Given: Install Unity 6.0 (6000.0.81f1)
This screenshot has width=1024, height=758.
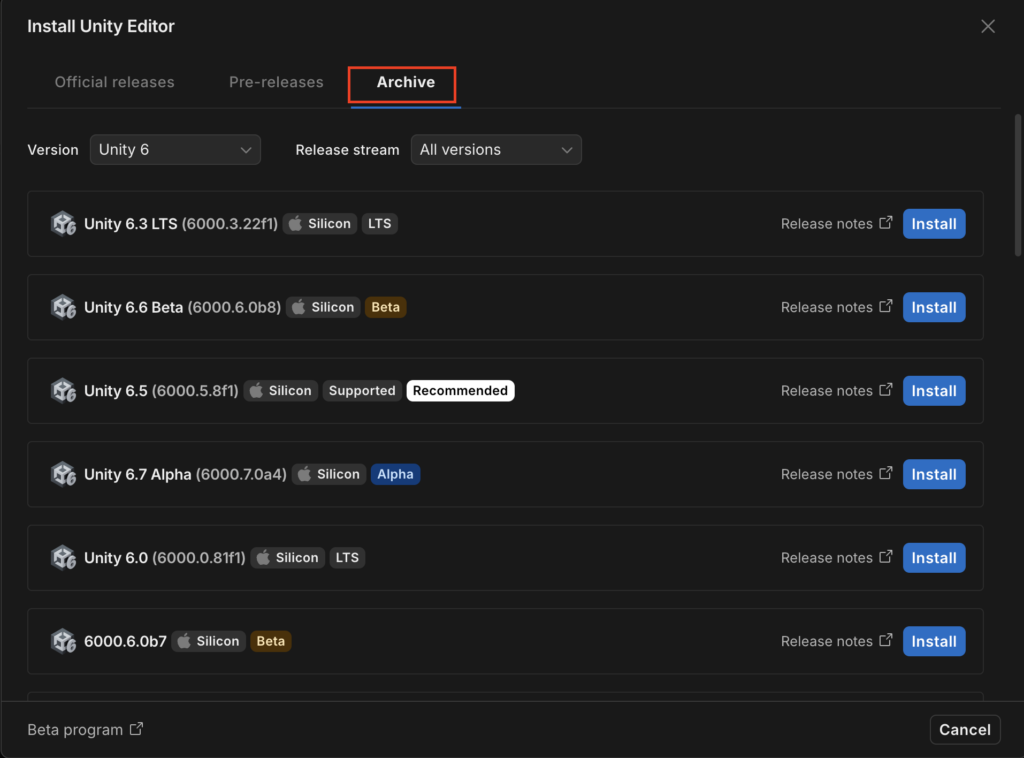Looking at the screenshot, I should [934, 558].
